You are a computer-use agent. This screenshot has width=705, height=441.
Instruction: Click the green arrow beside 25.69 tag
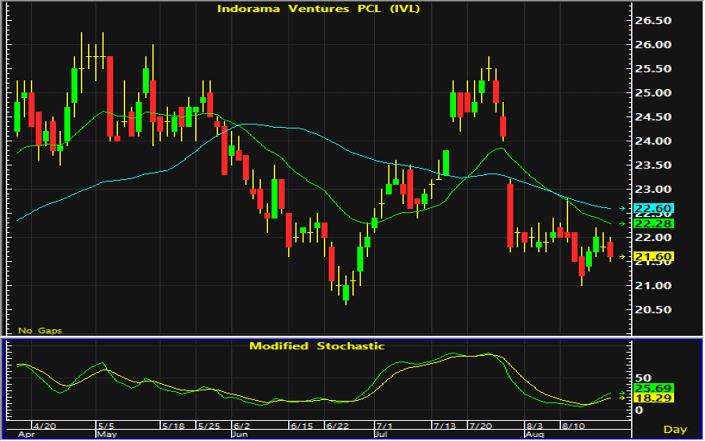[x=622, y=393]
